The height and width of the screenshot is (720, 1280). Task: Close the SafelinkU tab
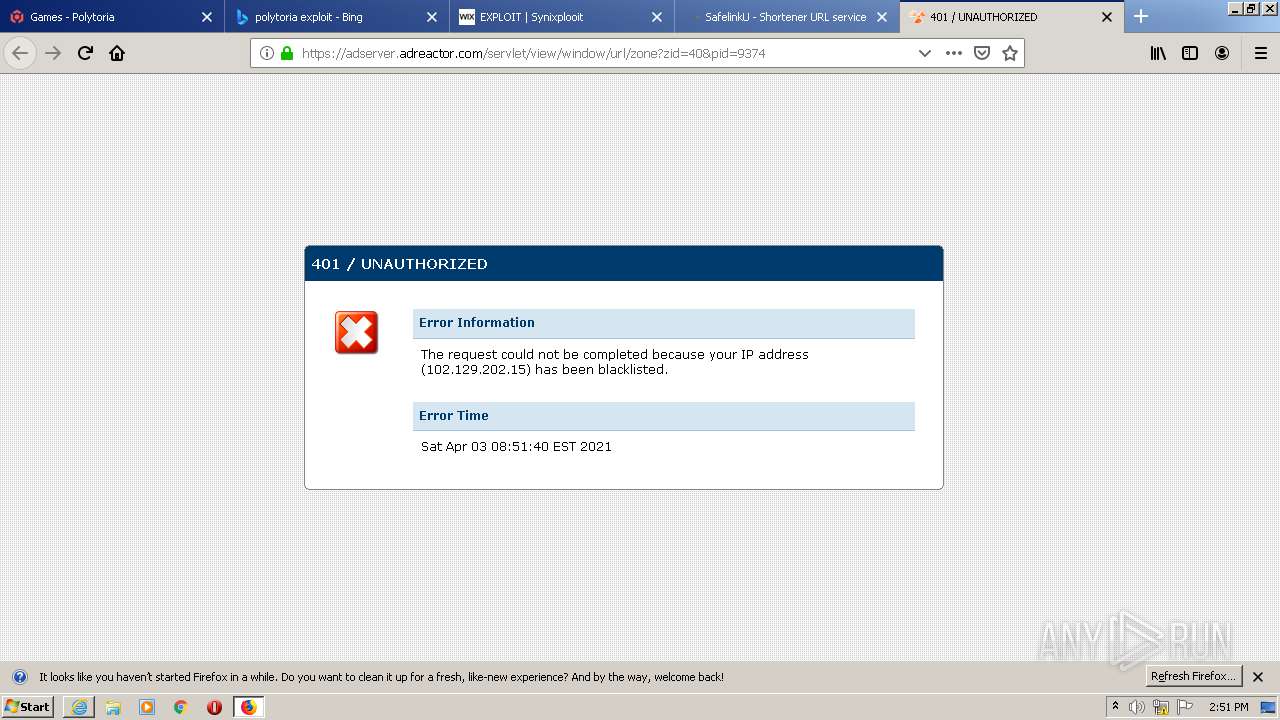(882, 17)
